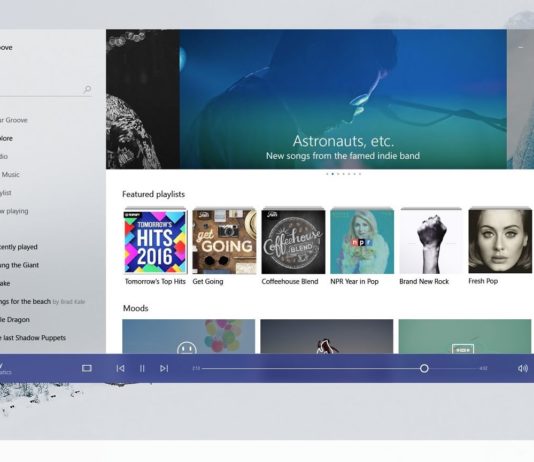Open Young the Giant in sidebar
This screenshot has width=534, height=462.
pos(19,265)
